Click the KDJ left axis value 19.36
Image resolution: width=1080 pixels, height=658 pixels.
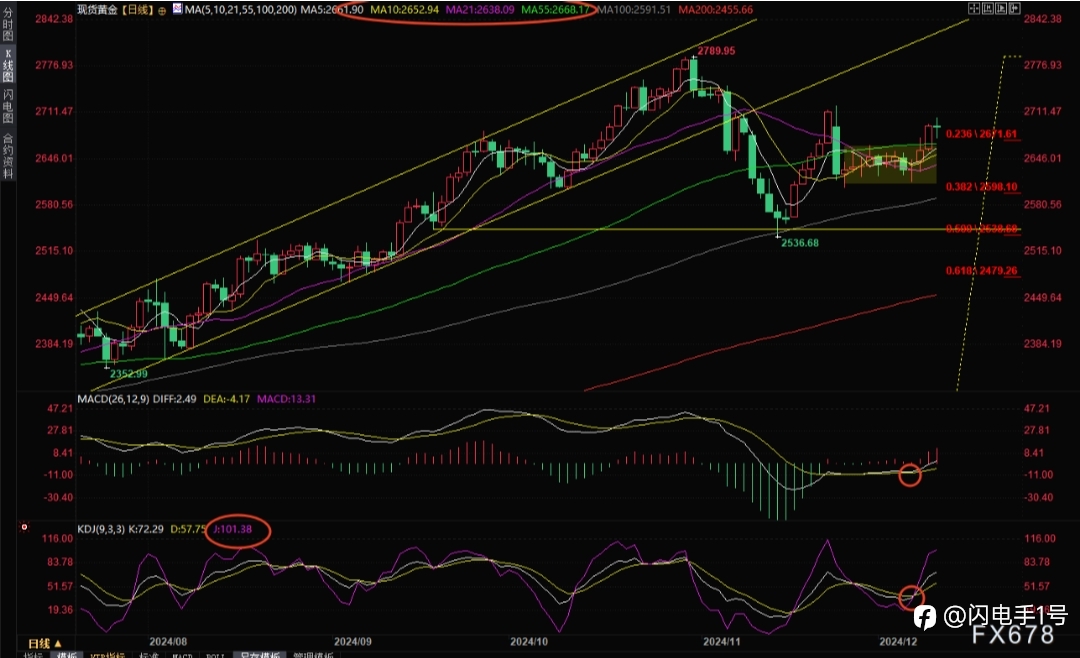tap(60, 610)
